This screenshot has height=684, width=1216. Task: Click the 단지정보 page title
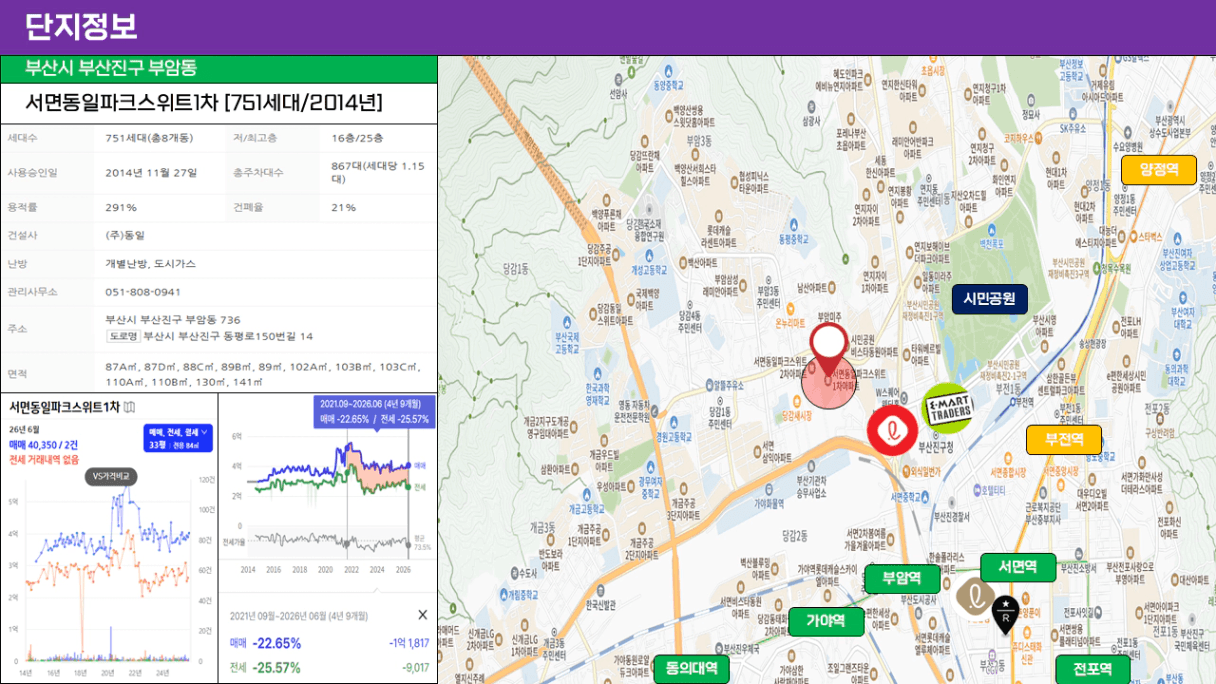[81, 27]
